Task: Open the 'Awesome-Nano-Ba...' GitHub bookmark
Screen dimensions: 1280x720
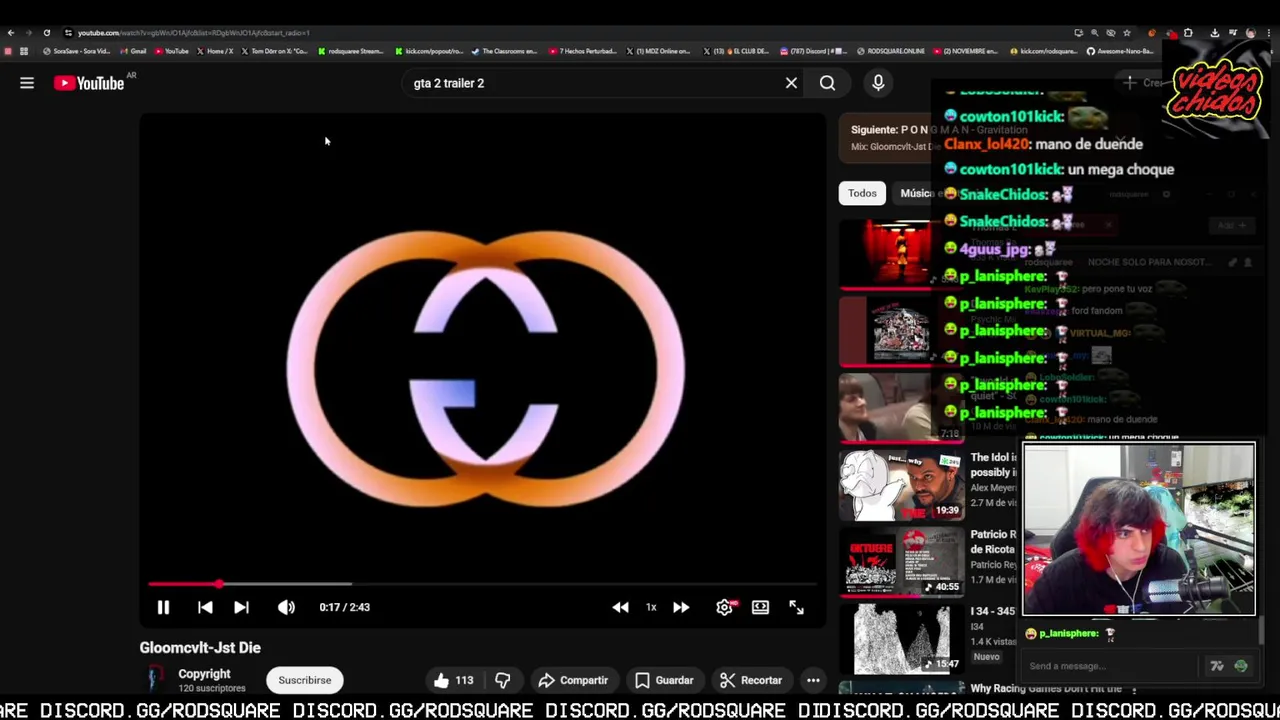Action: pyautogui.click(x=1120, y=51)
